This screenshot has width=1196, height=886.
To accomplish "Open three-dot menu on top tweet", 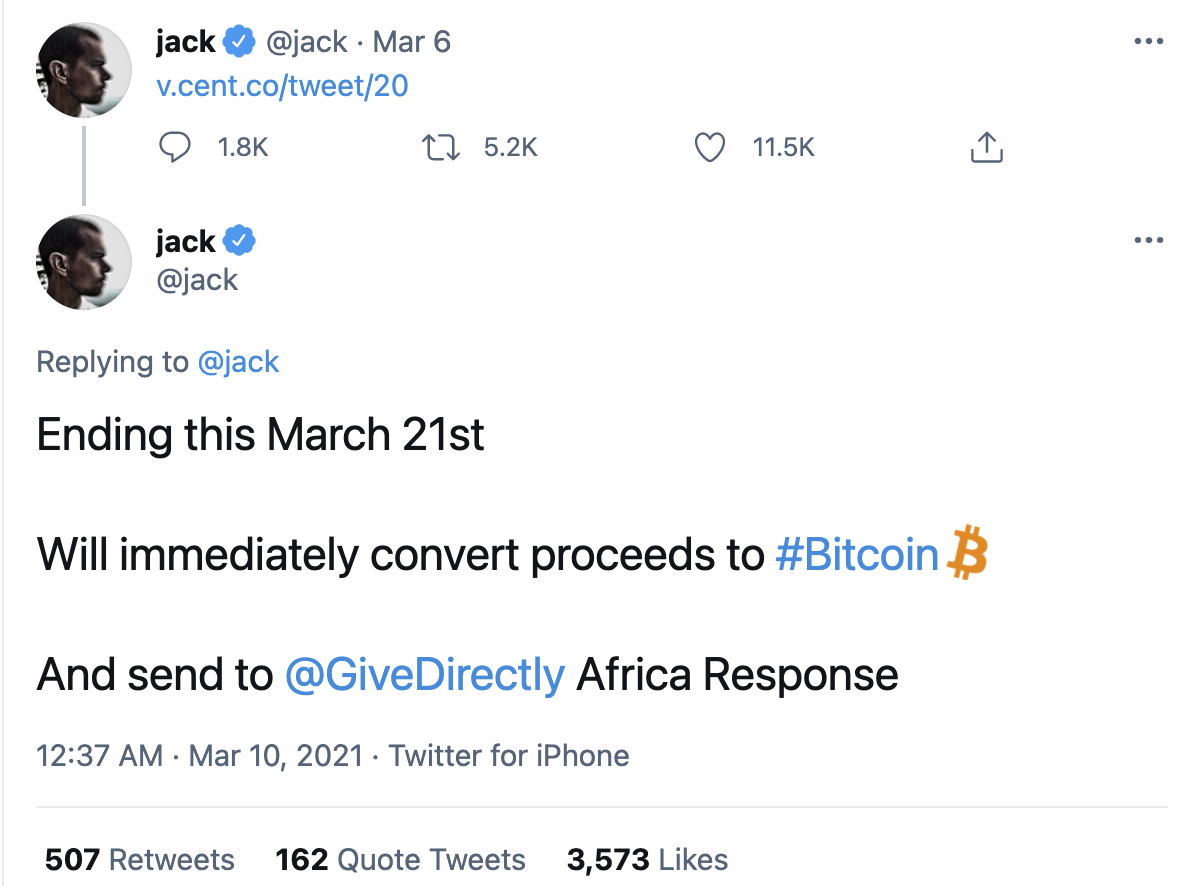I will tap(1149, 42).
